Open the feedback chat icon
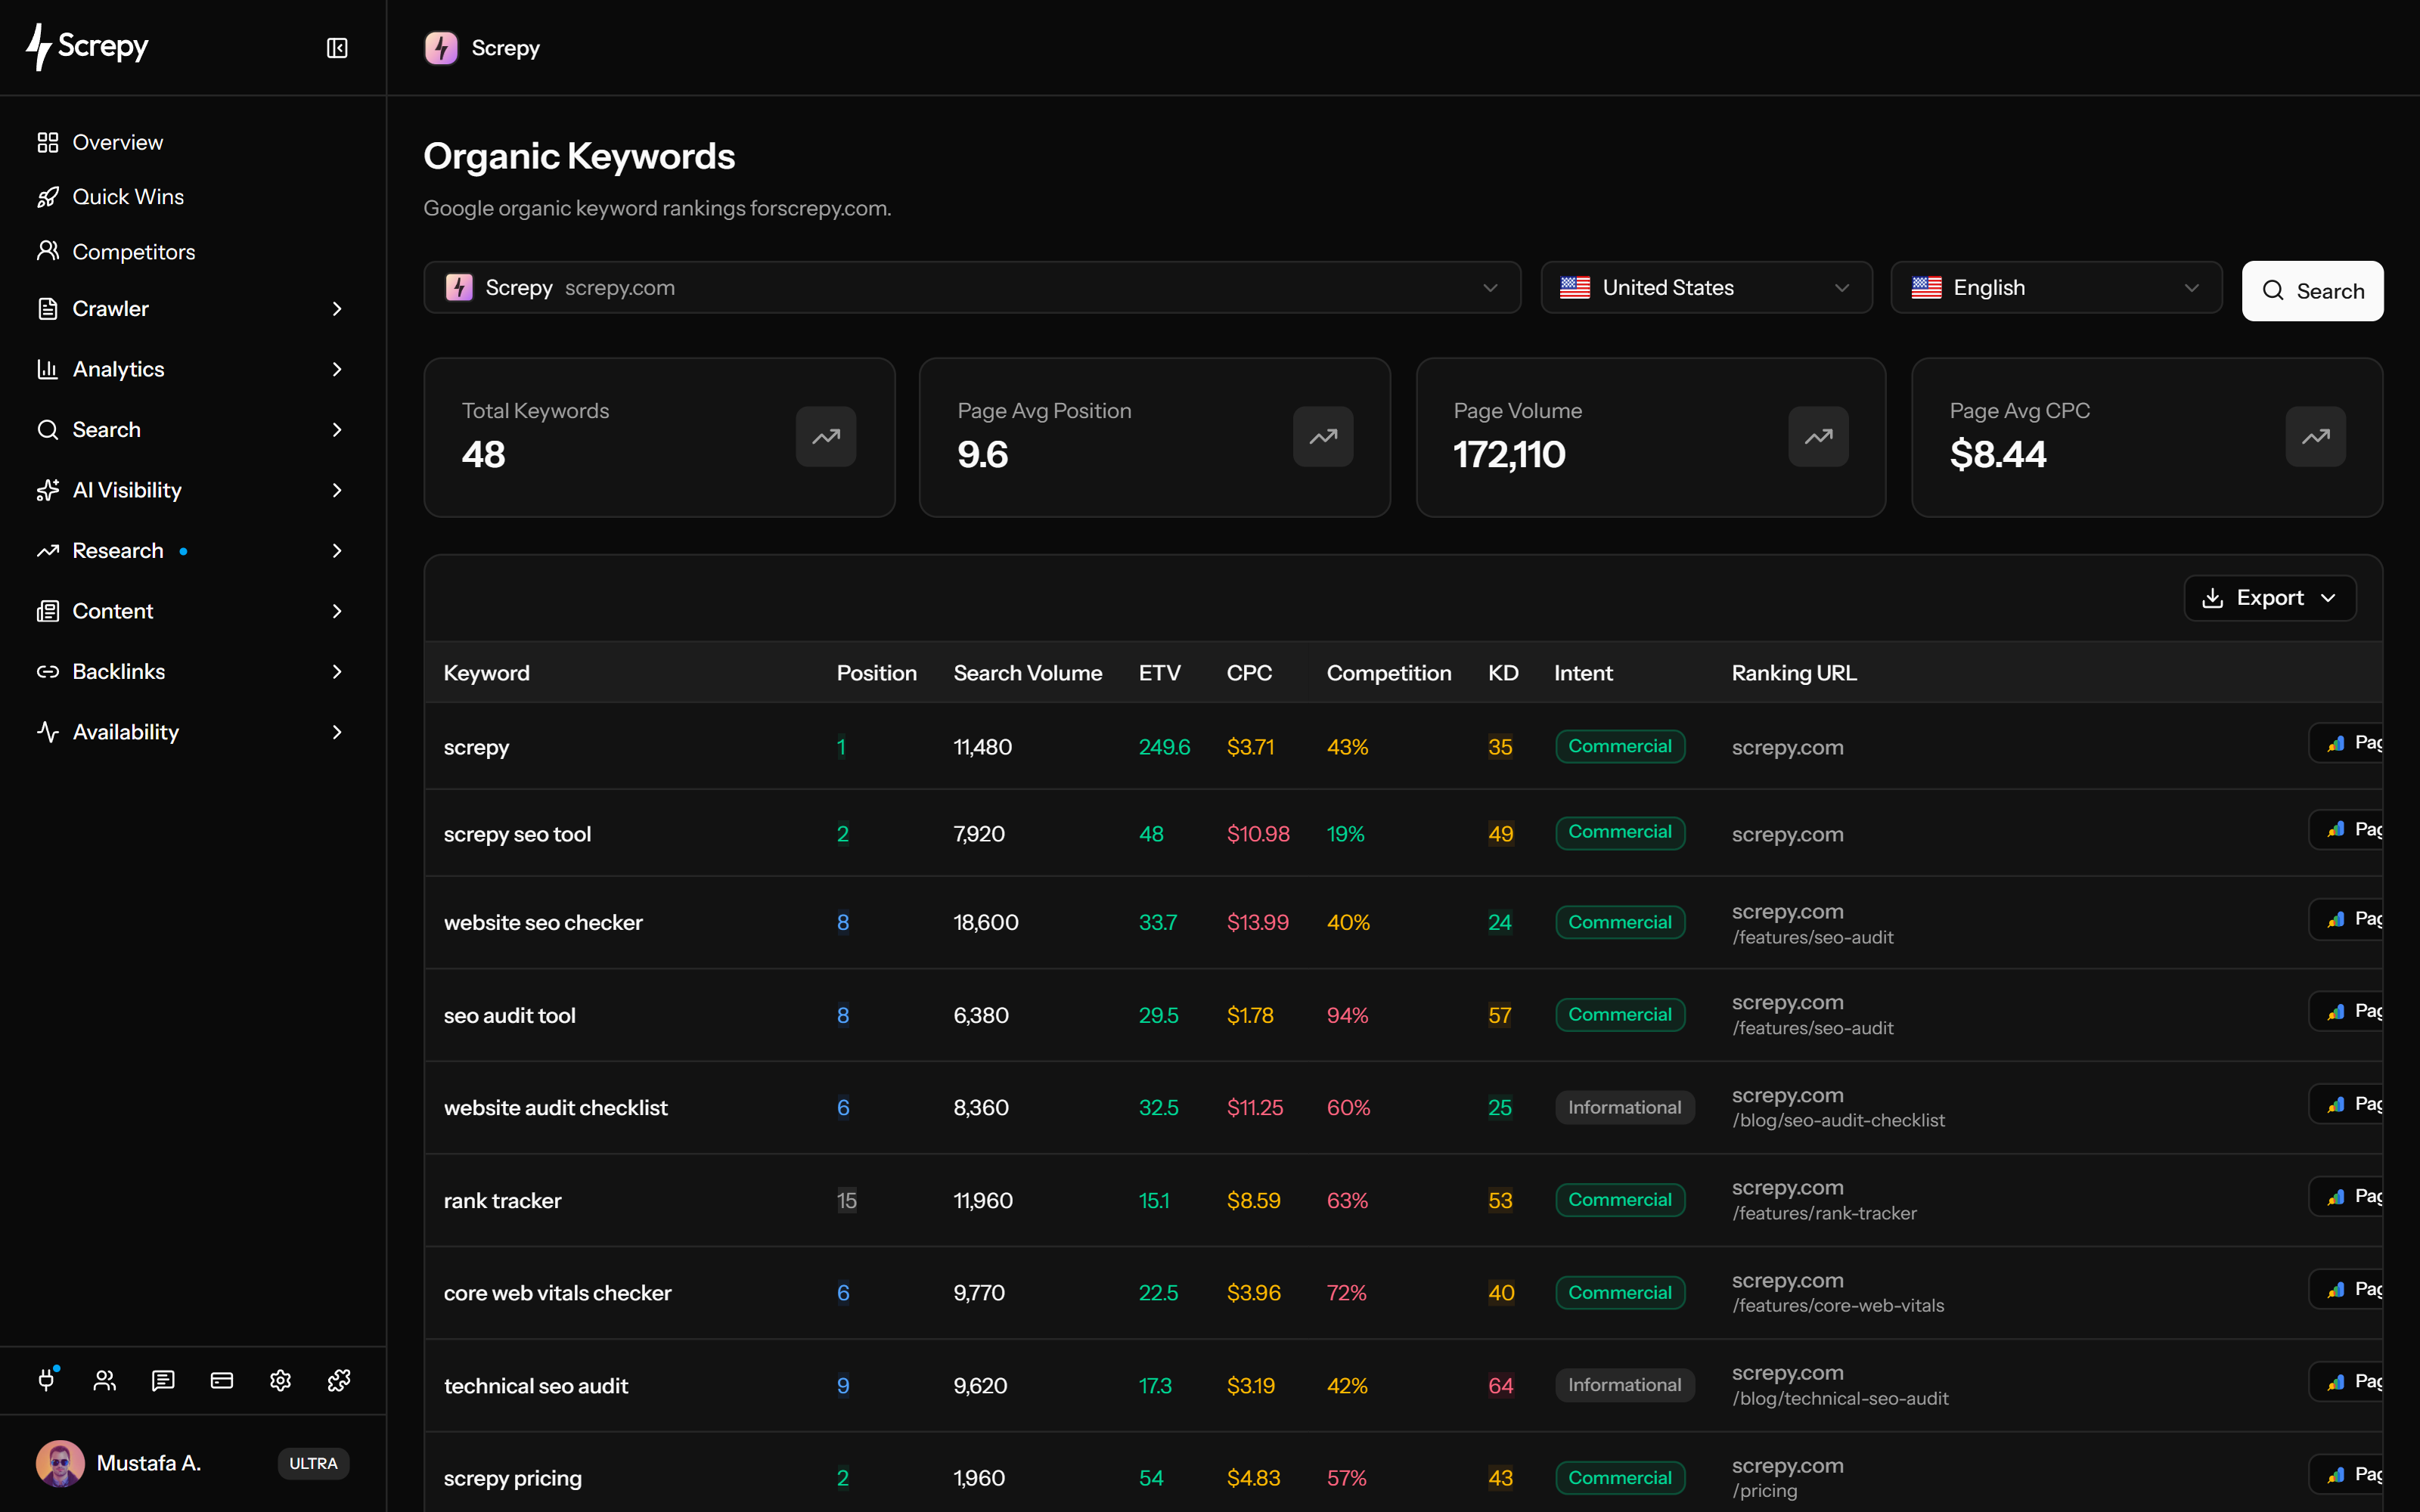The width and height of the screenshot is (2420, 1512). pyautogui.click(x=163, y=1380)
